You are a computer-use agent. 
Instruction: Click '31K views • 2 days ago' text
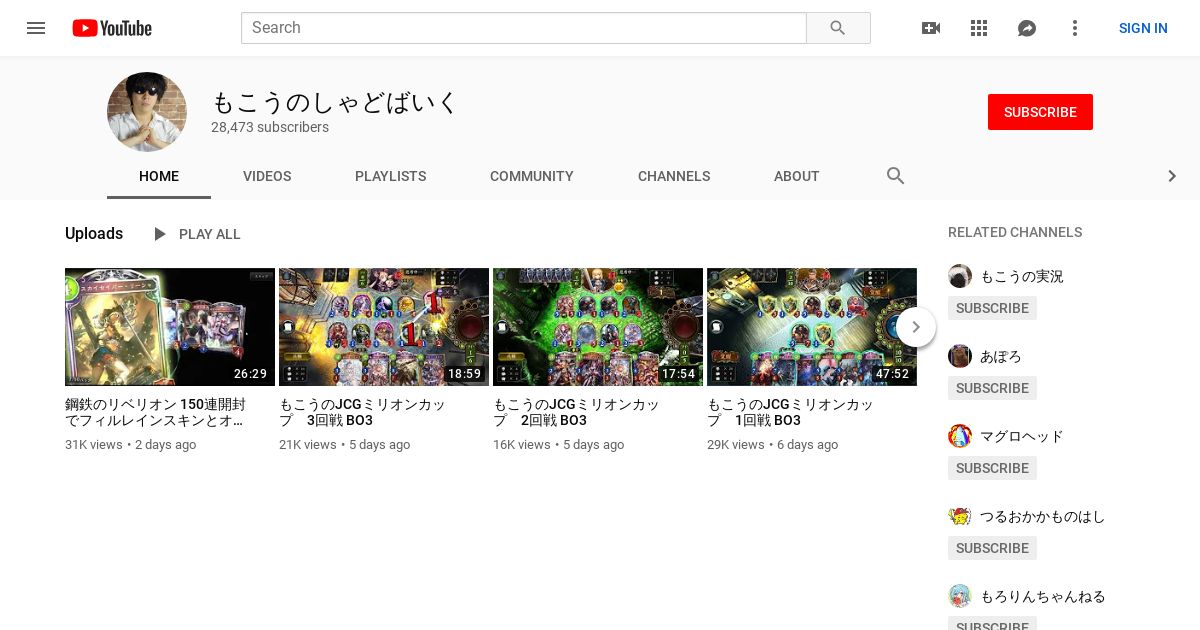130,445
